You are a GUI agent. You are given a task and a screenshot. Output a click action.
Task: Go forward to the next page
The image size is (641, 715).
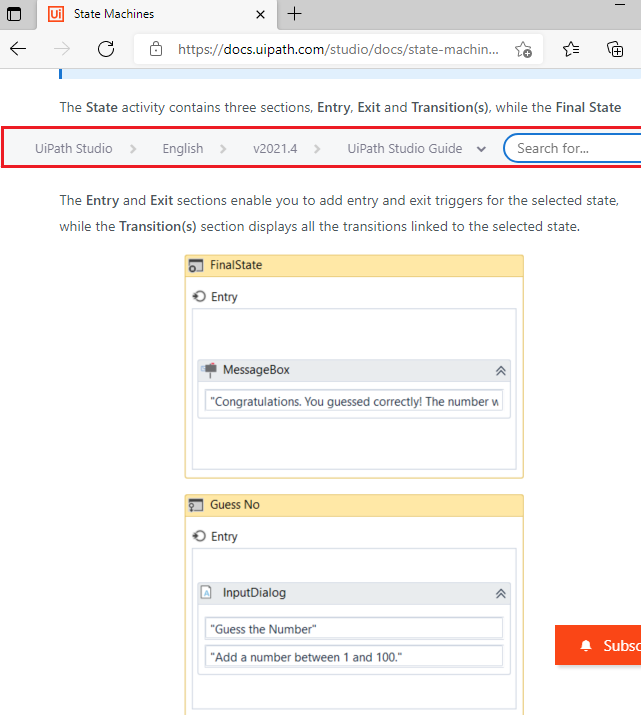tap(62, 49)
